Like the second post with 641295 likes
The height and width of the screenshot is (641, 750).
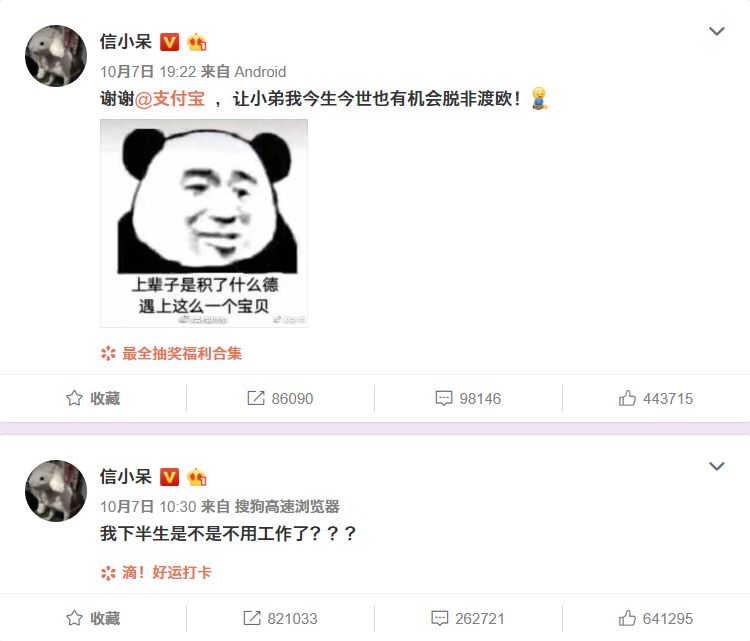pos(656,618)
